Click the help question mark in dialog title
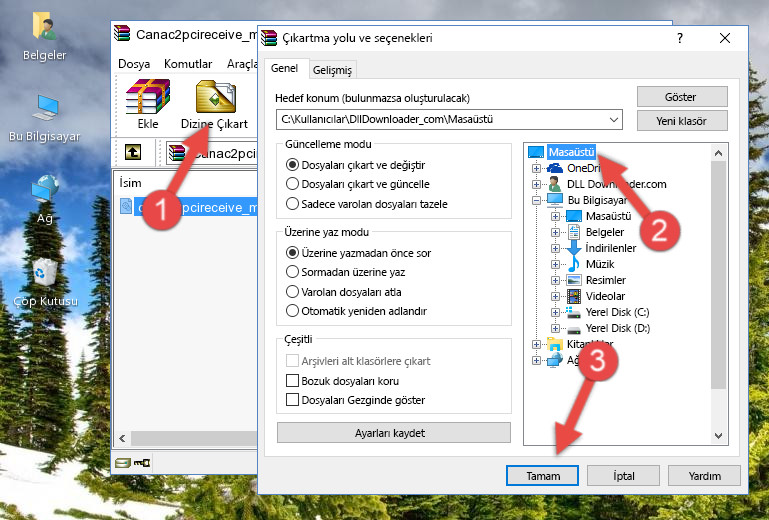769x520 pixels. [680, 38]
